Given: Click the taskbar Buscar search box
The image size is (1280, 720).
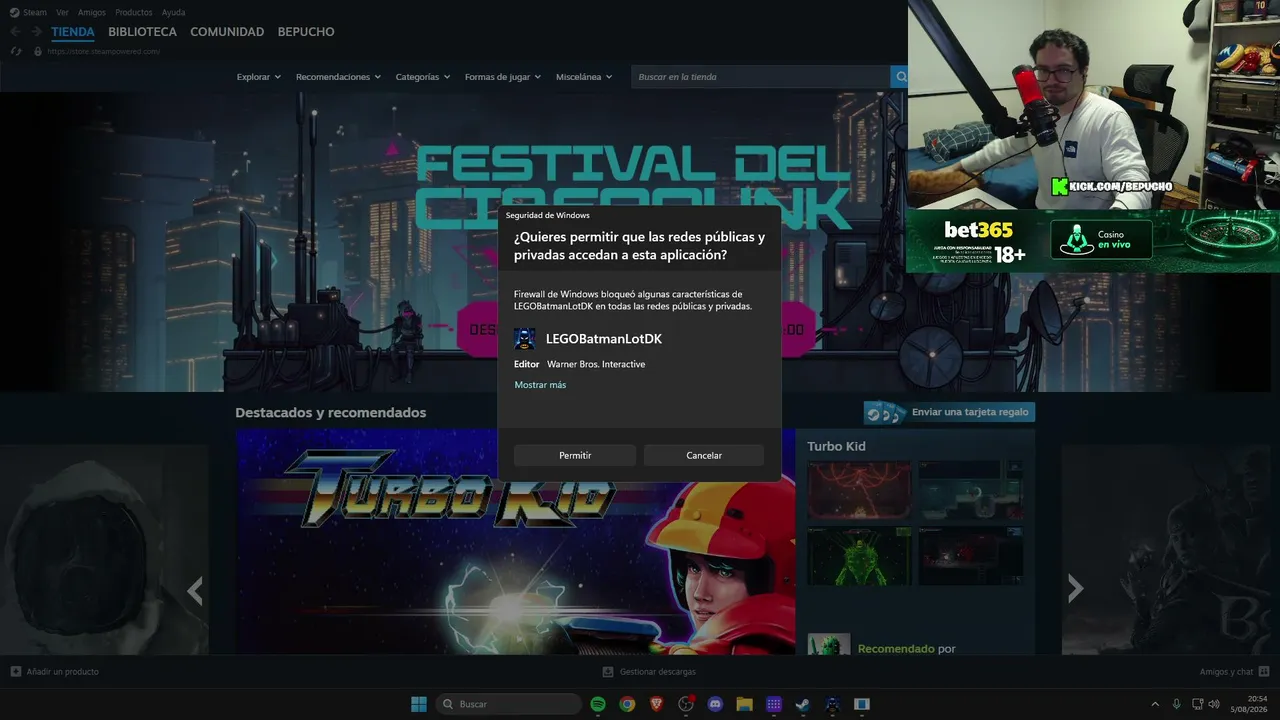Looking at the screenshot, I should tap(509, 704).
